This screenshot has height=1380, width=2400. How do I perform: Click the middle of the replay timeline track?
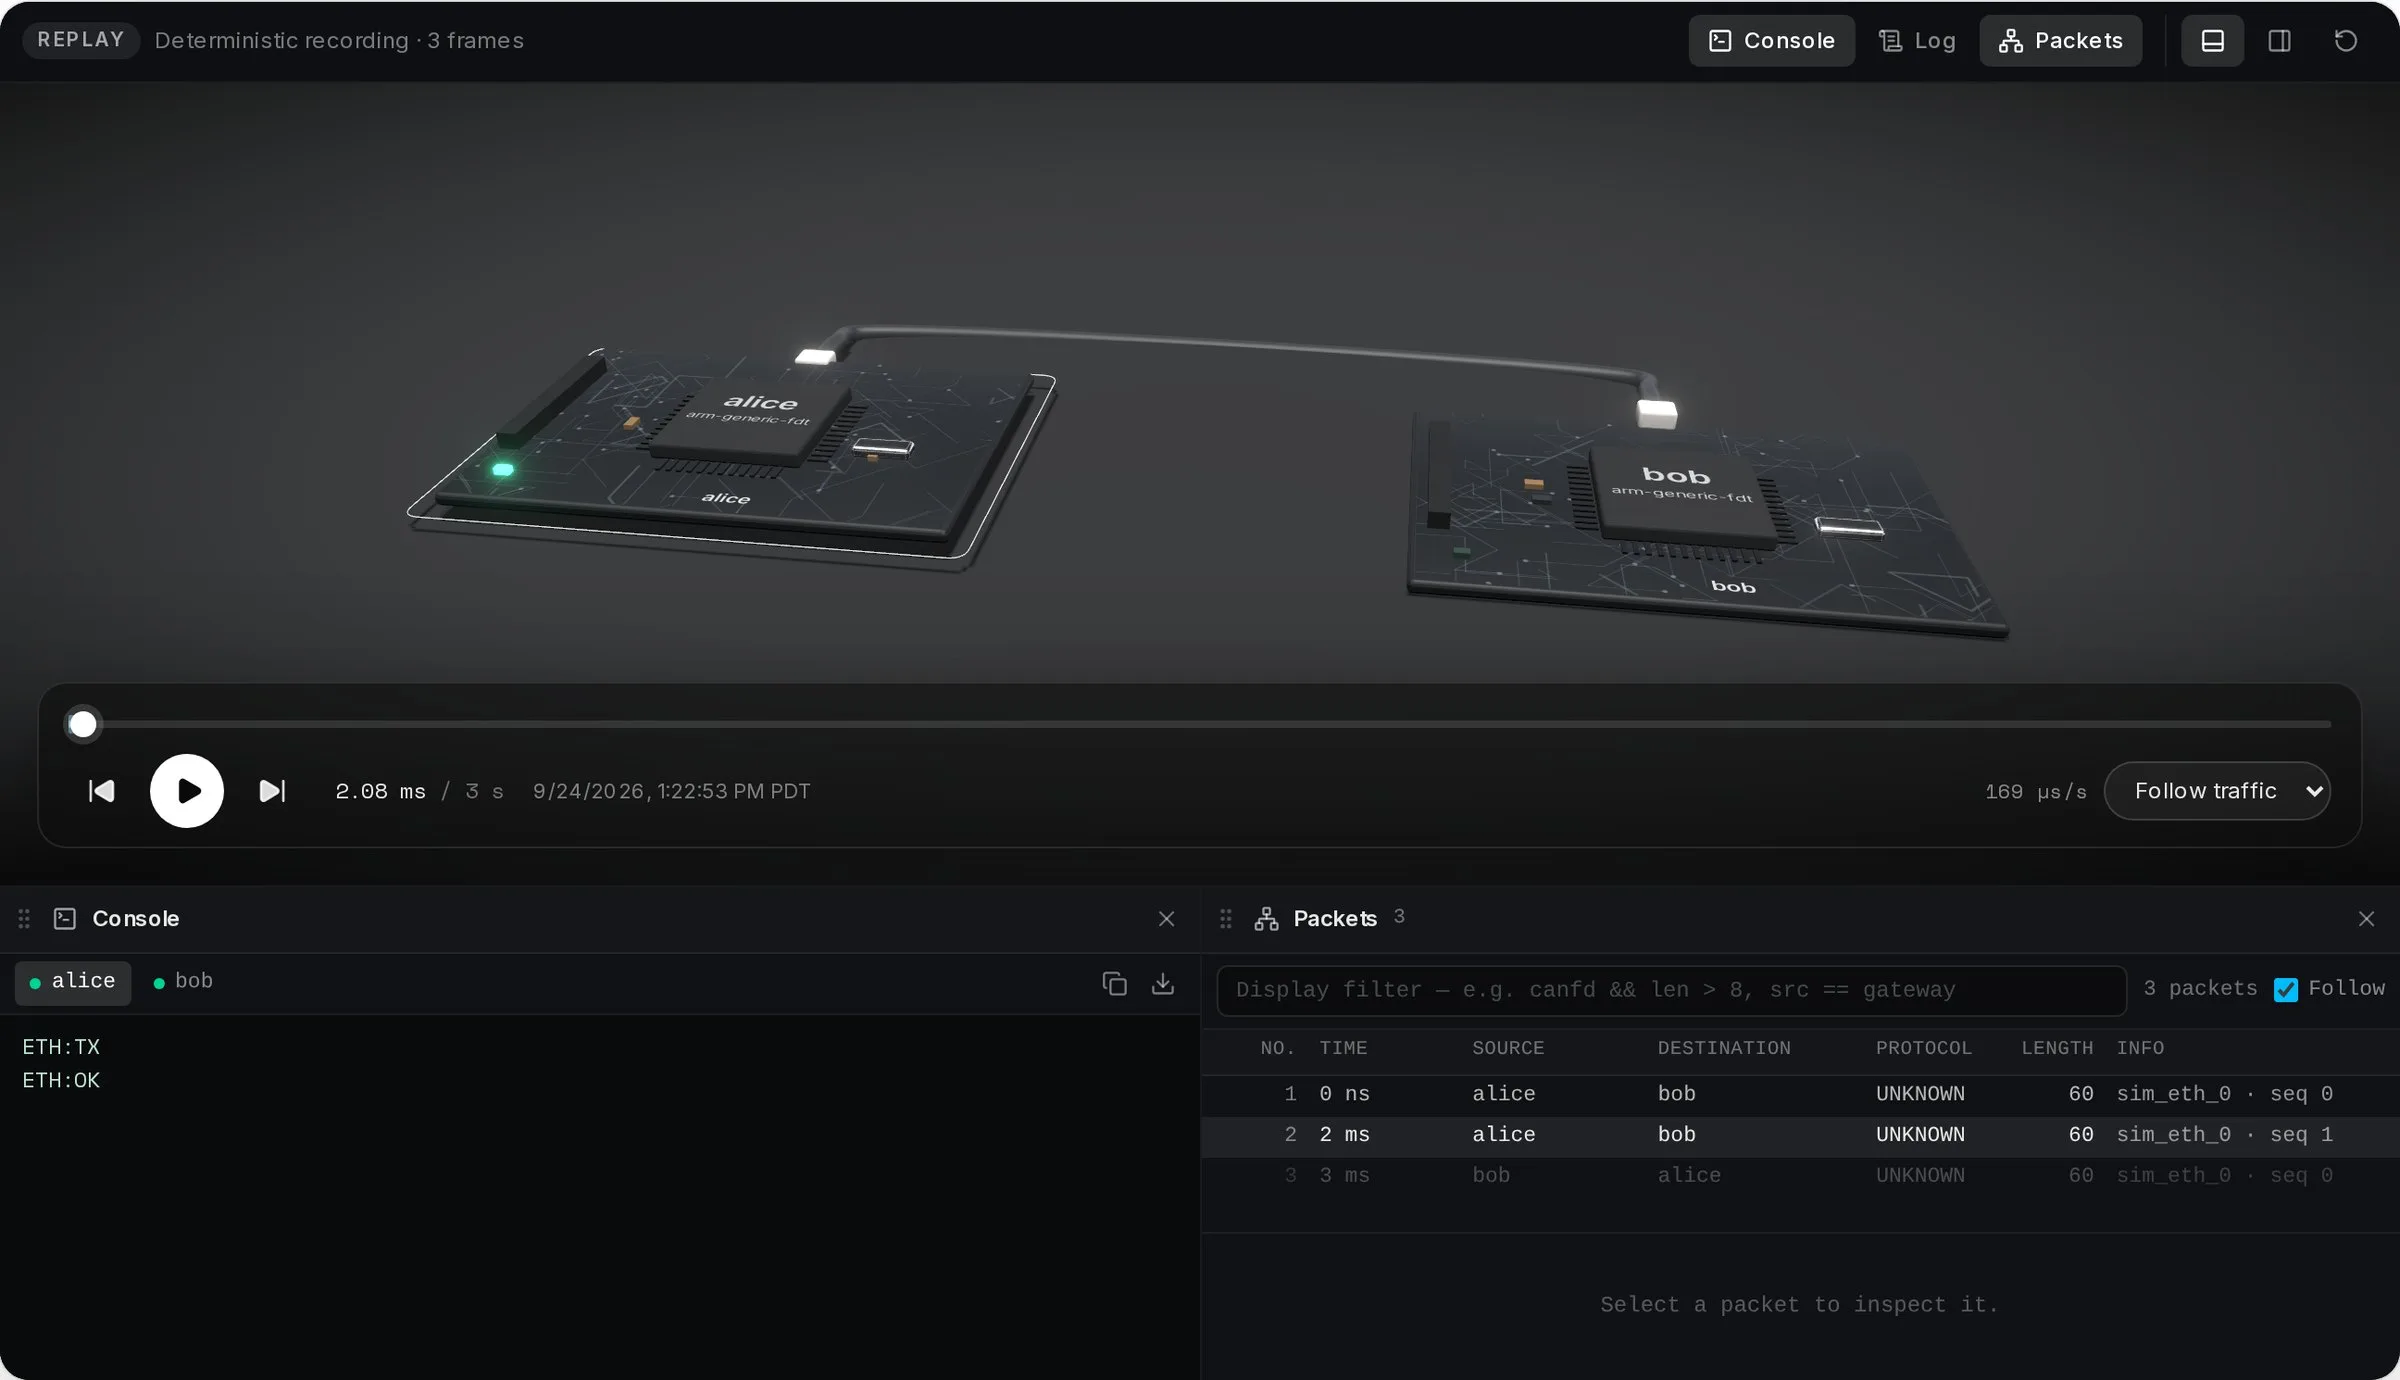1200,724
